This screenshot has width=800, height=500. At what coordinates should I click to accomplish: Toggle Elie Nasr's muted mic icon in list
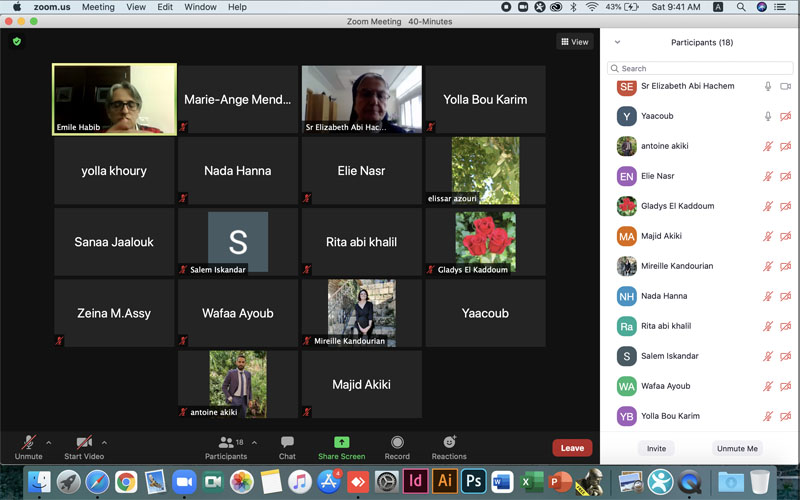point(768,177)
